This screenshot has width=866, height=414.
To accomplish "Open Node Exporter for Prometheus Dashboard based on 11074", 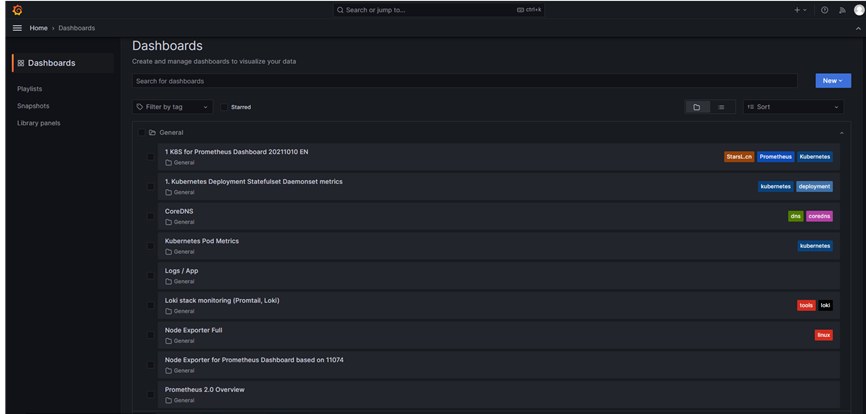I will tap(254, 360).
